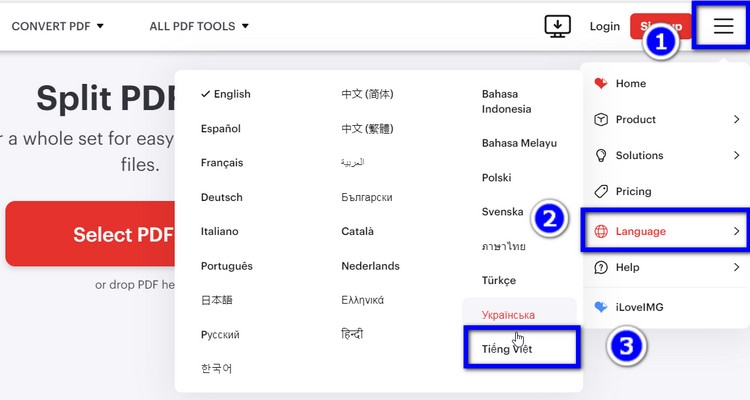
Task: Expand the CONVERT PDF dropdown
Action: pos(57,26)
